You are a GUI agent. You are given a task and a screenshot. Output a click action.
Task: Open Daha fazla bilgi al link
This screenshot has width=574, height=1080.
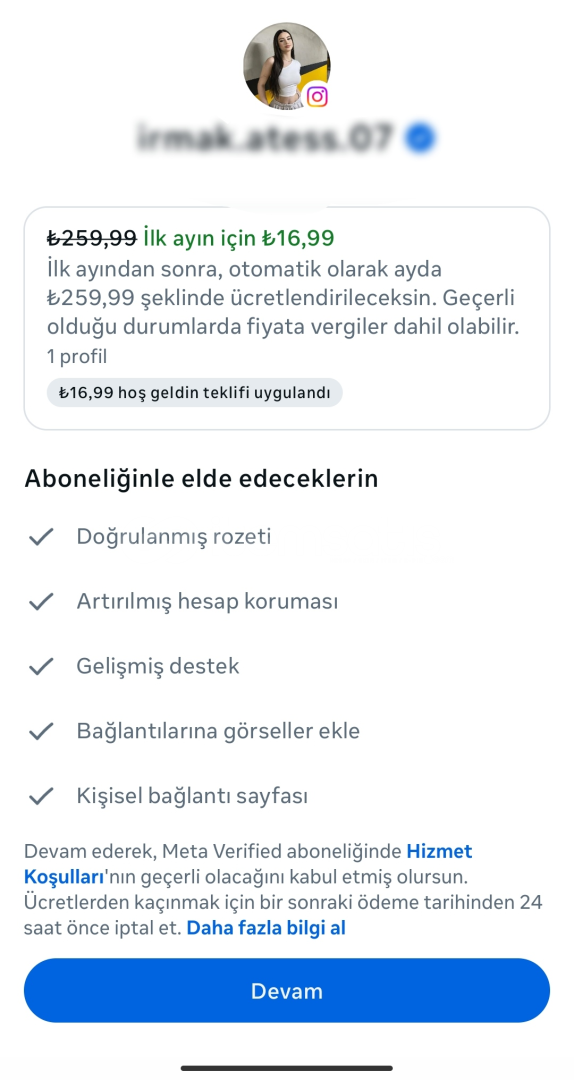266,928
